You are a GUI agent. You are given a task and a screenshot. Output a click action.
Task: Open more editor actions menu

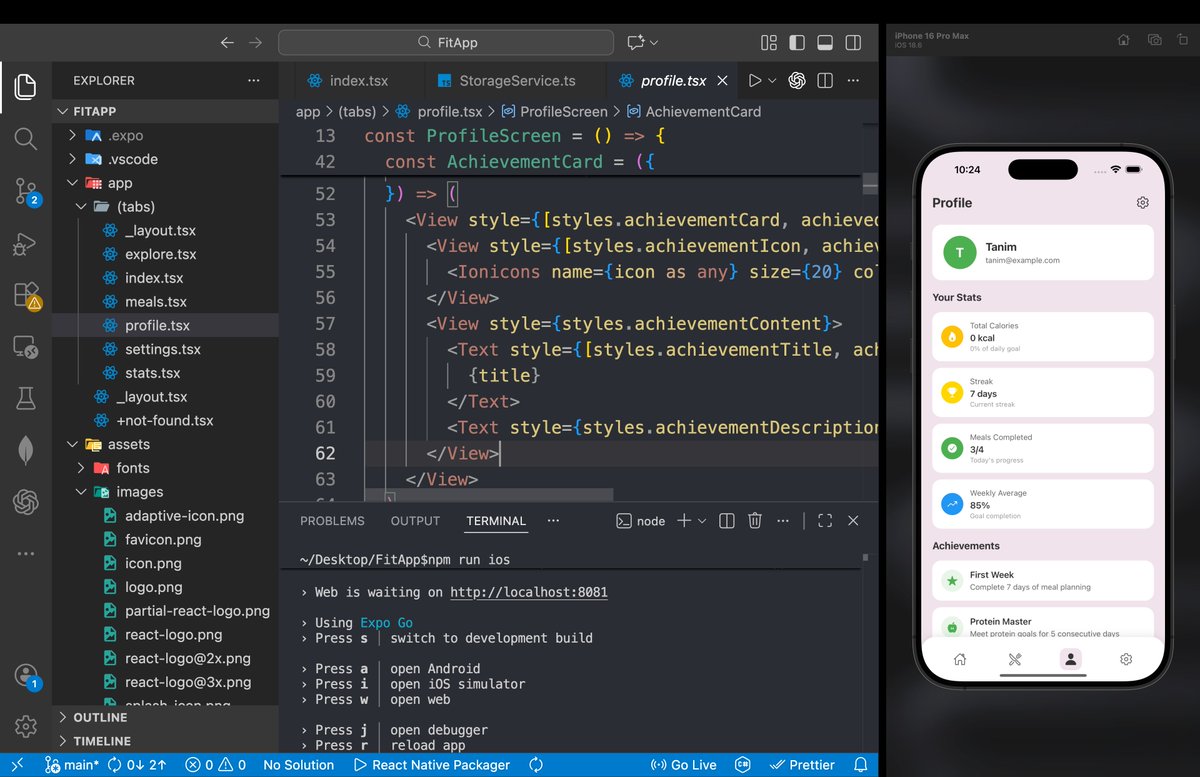(853, 81)
